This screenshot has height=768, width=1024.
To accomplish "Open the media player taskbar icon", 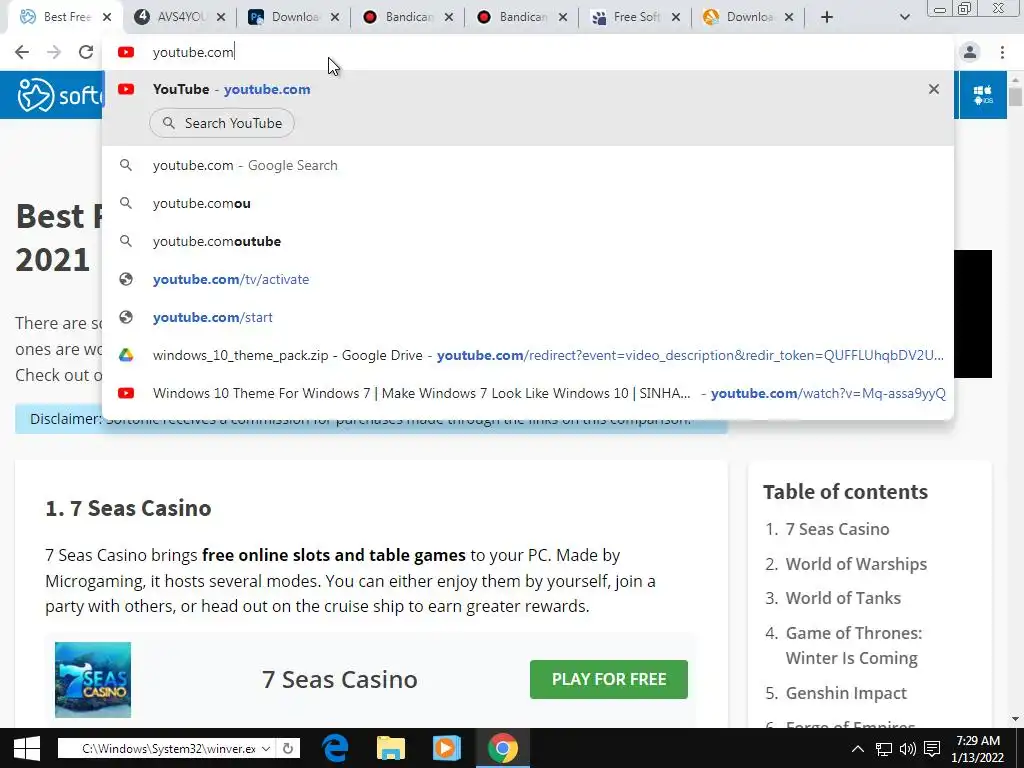I will point(447,748).
